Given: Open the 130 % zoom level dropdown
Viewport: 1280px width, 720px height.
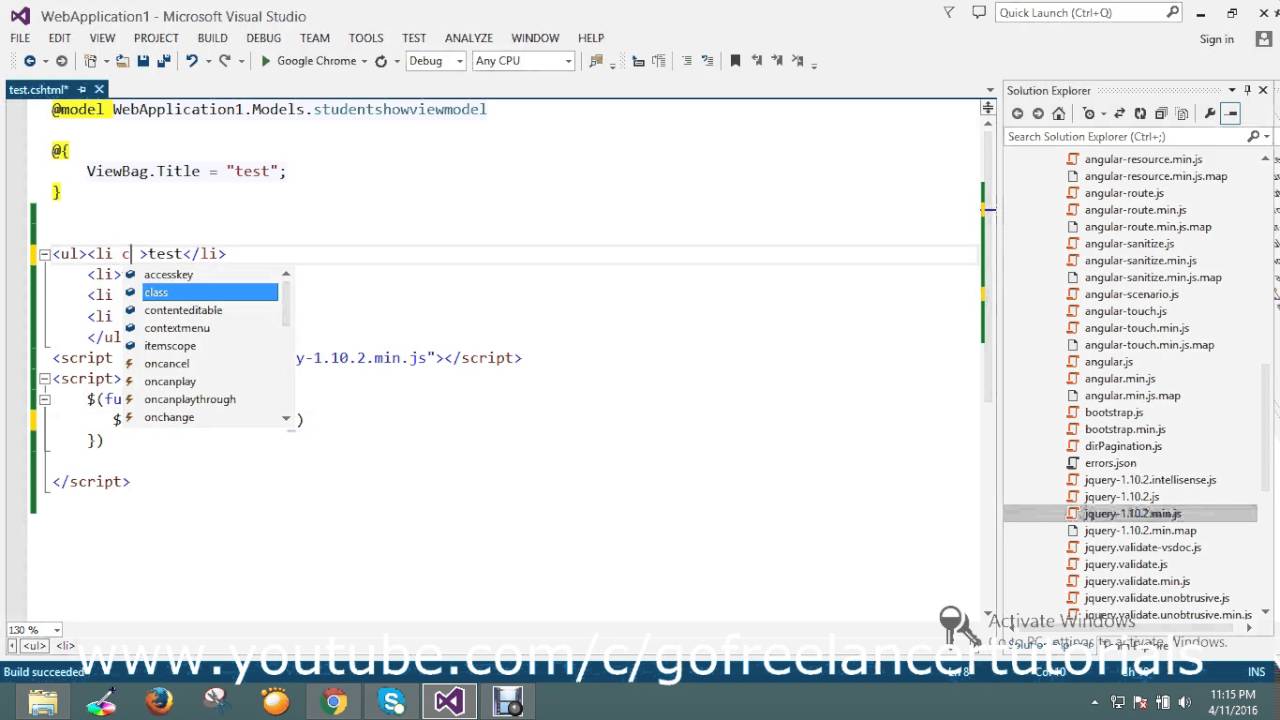Looking at the screenshot, I should click(x=57, y=630).
